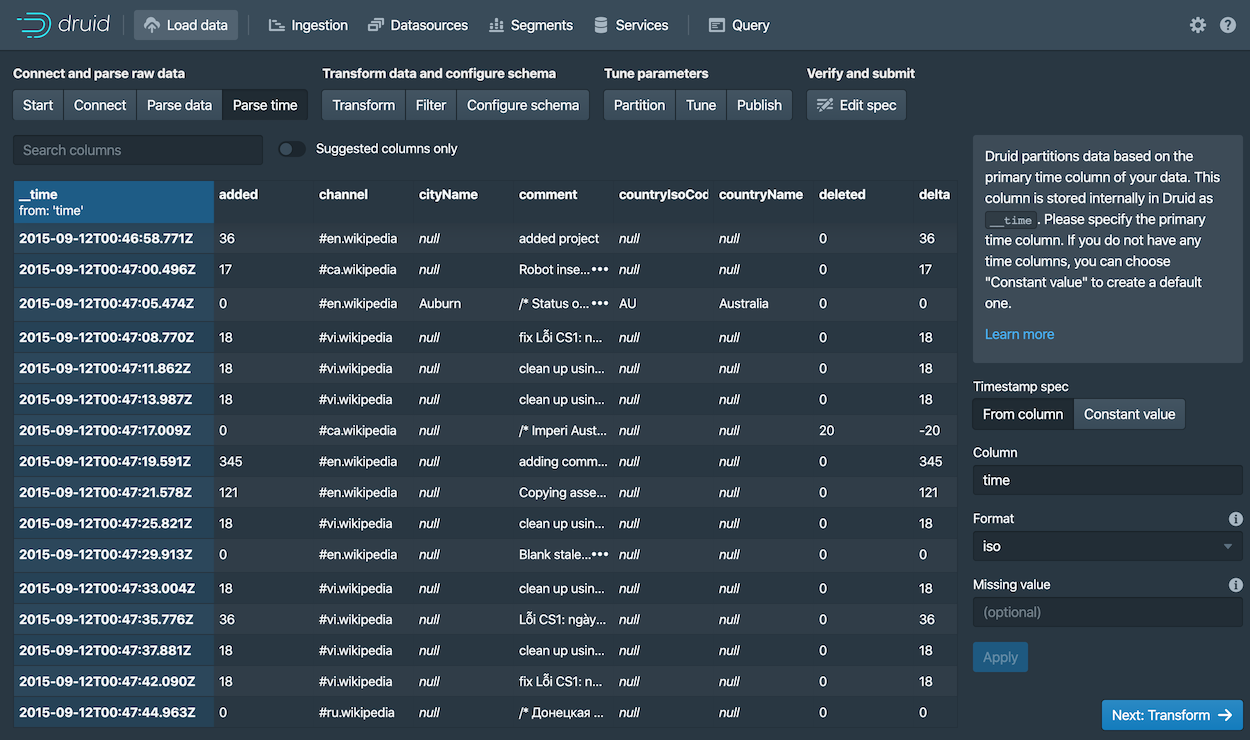Switch to the Ingestion view
This screenshot has width=1250, height=740.
coord(307,24)
